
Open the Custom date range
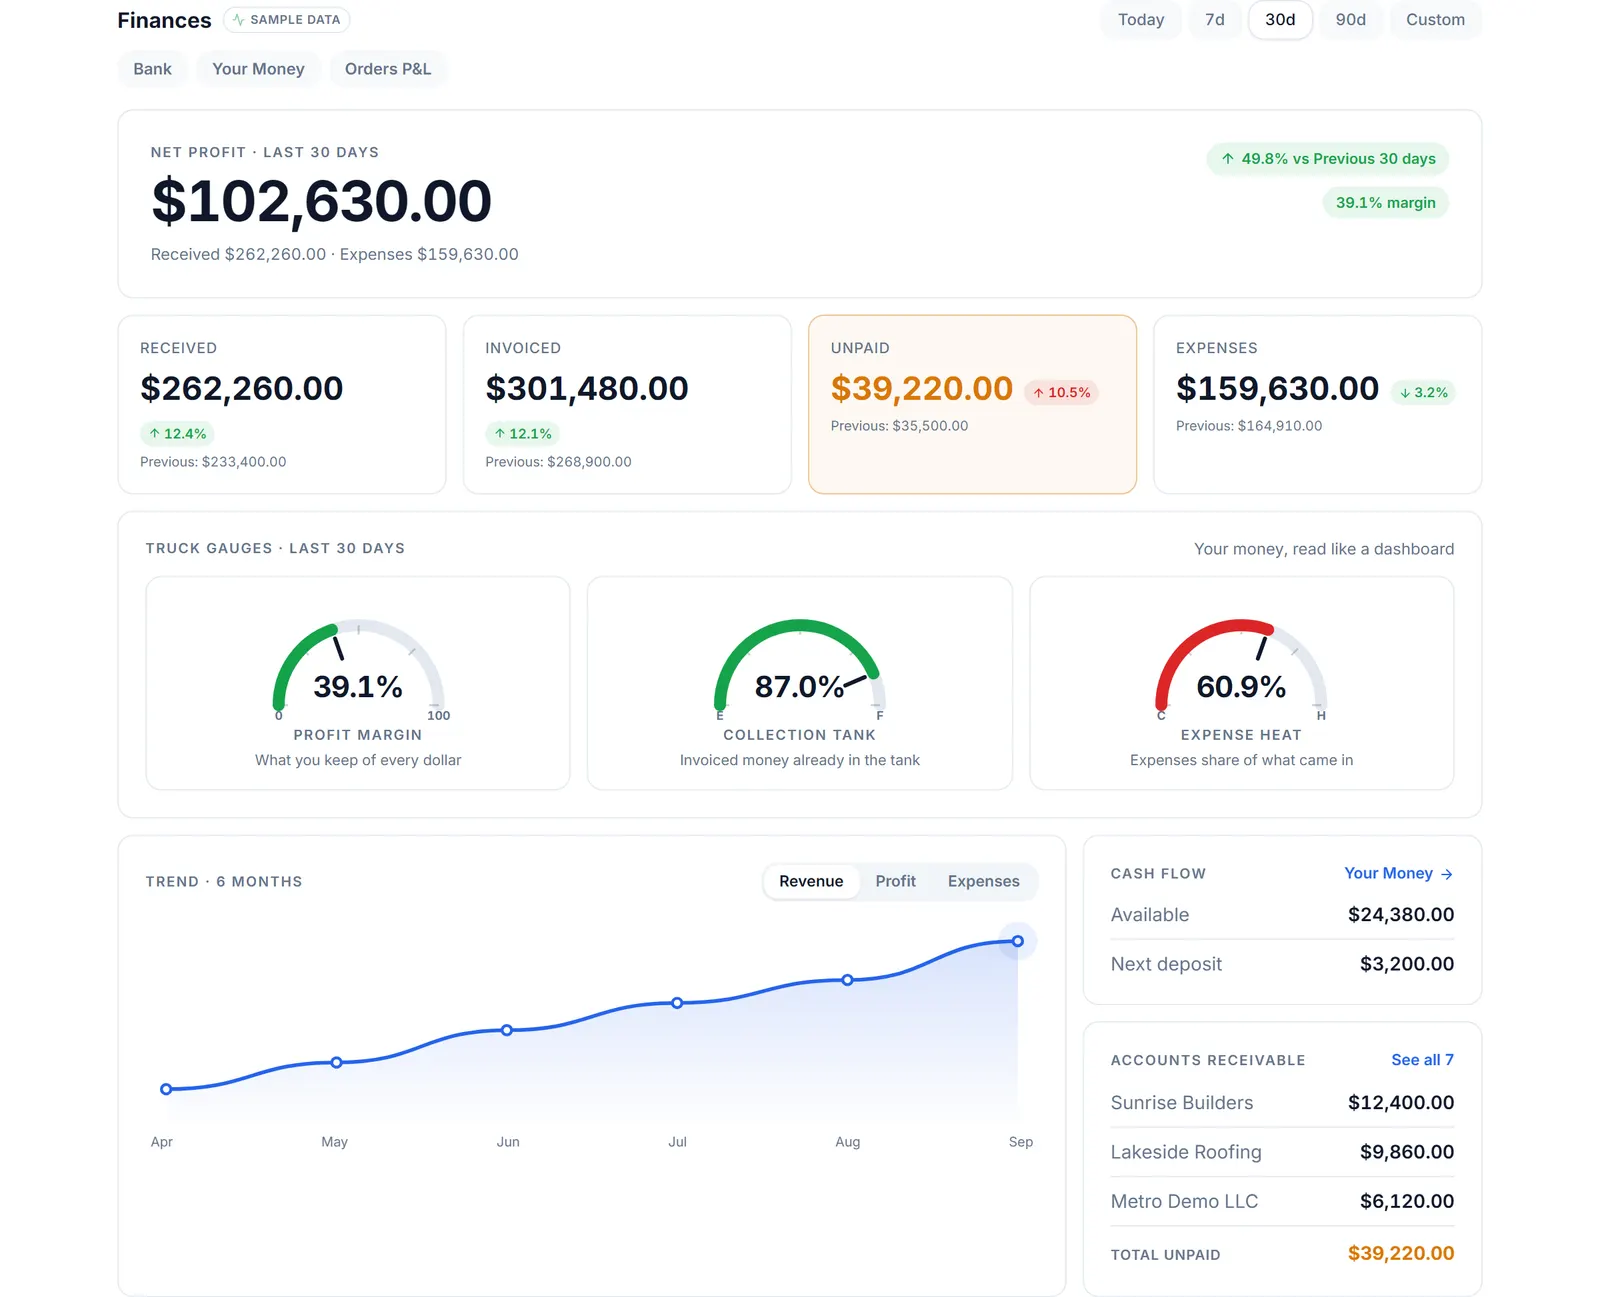coord(1435,20)
